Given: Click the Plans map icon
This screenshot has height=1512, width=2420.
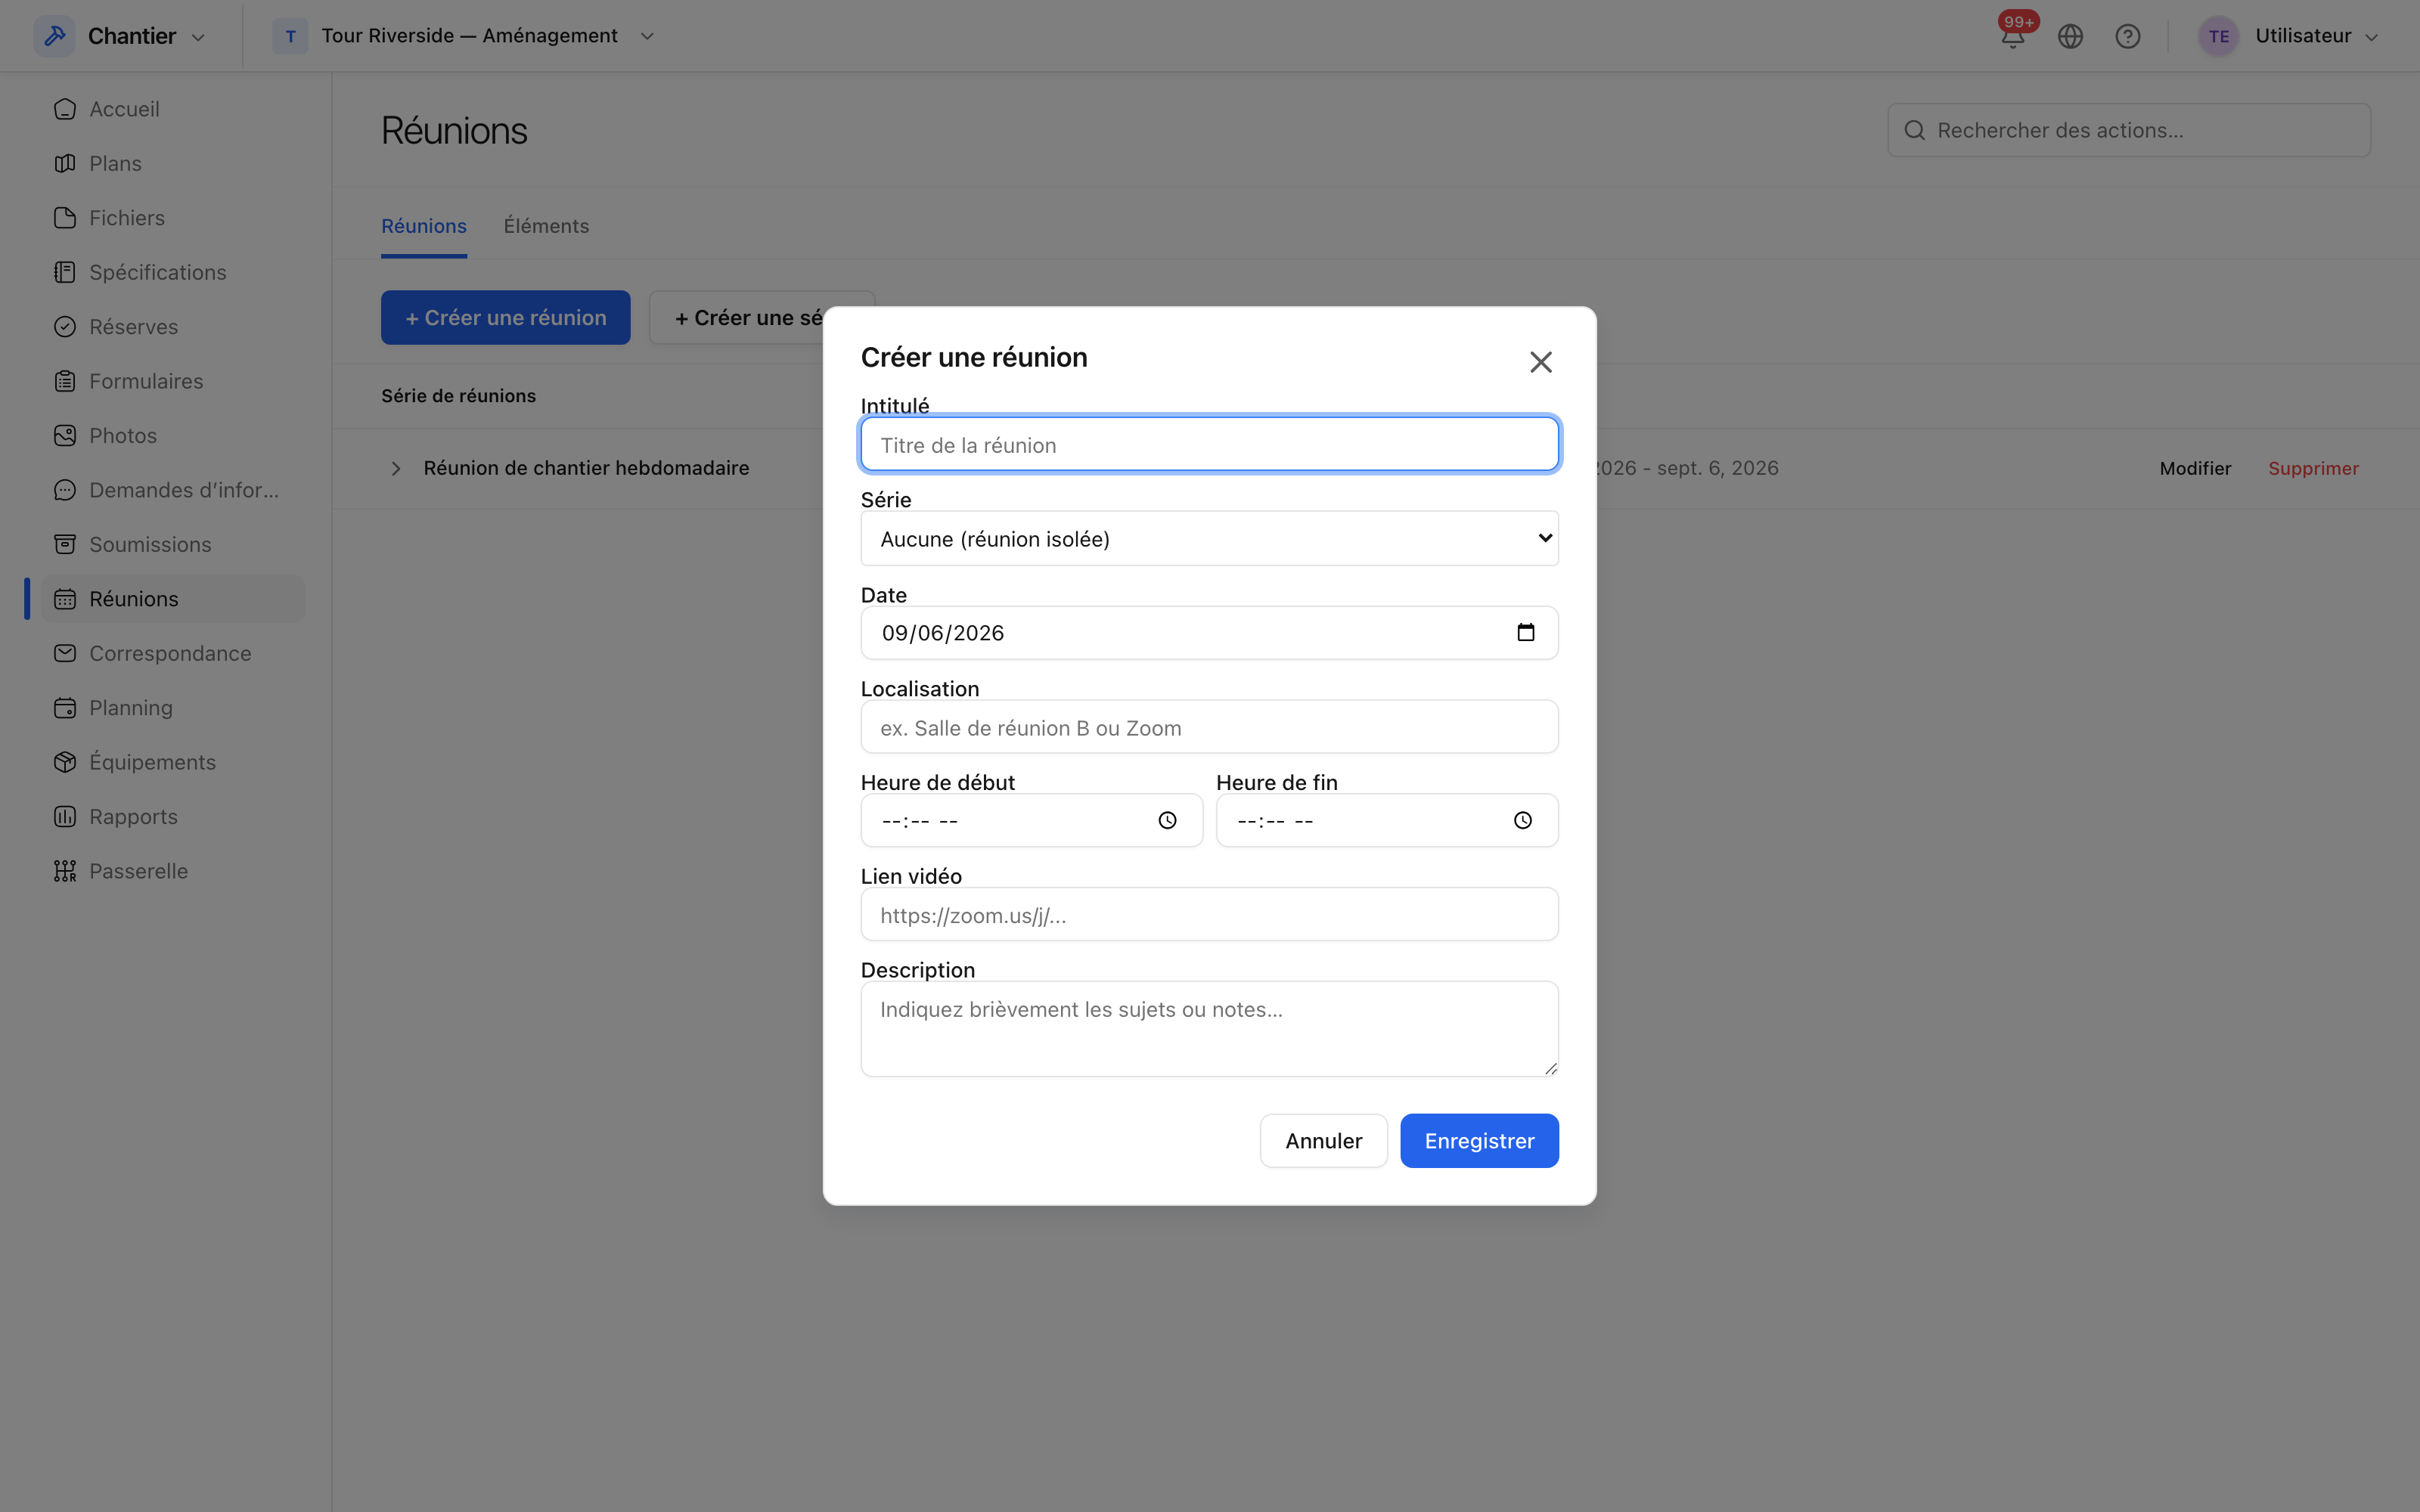Looking at the screenshot, I should [x=65, y=163].
